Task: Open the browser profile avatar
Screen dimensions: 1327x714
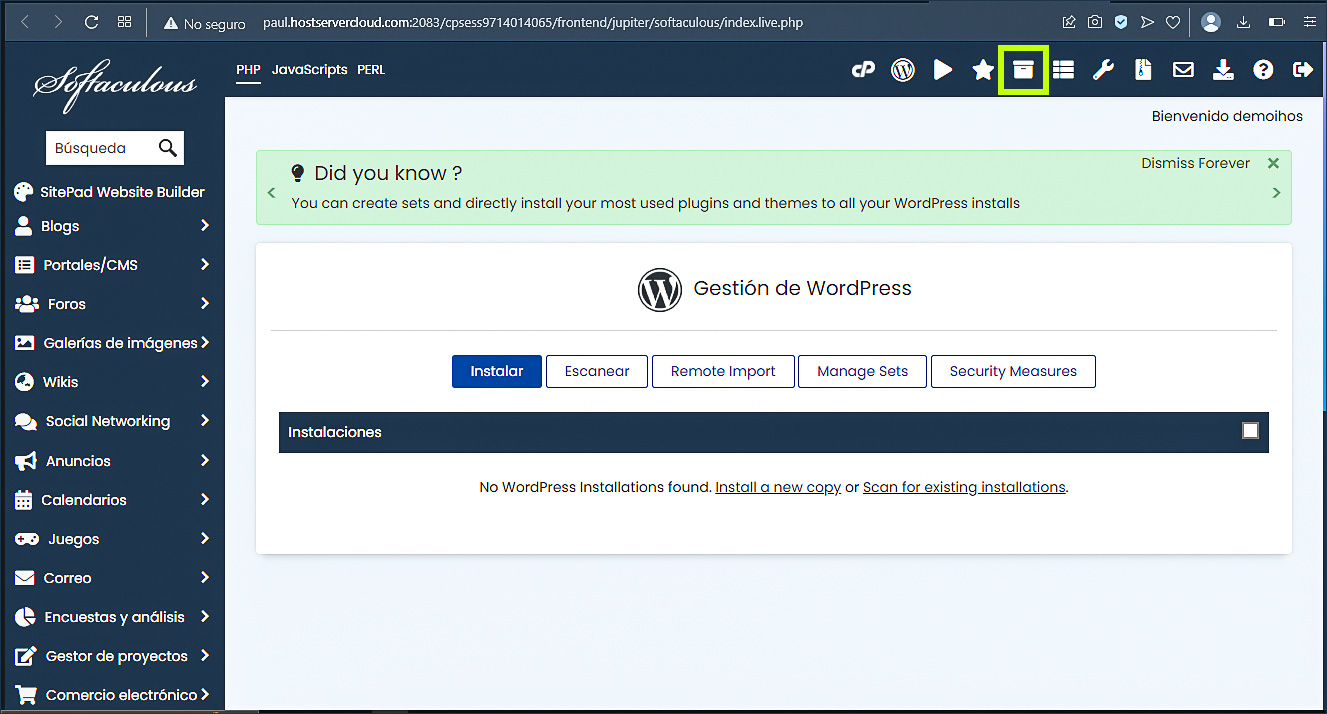Action: point(1211,22)
